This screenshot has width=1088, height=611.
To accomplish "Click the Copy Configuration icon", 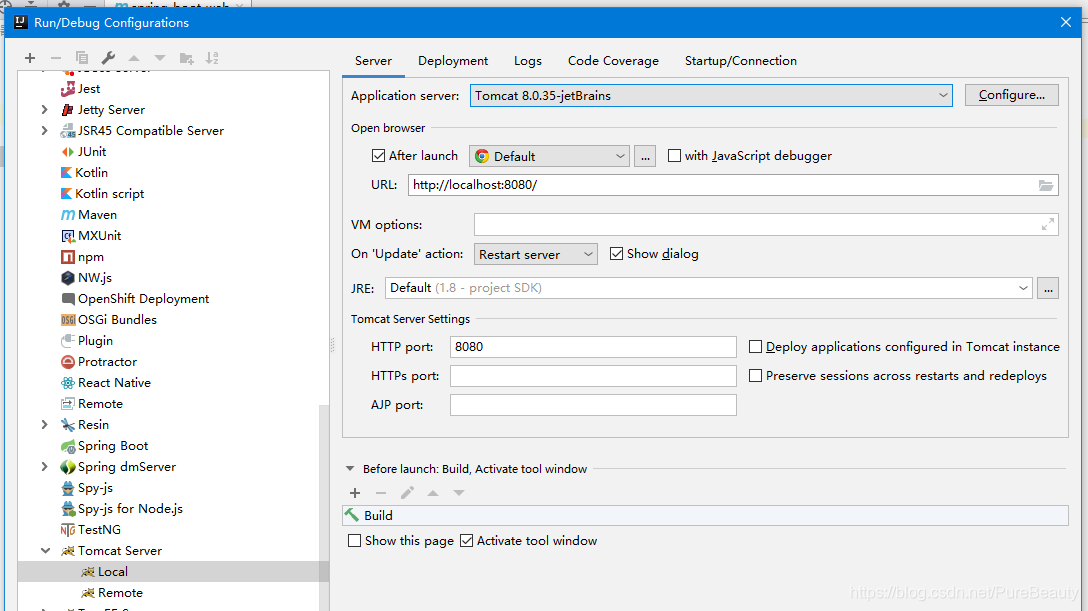I will (x=82, y=58).
